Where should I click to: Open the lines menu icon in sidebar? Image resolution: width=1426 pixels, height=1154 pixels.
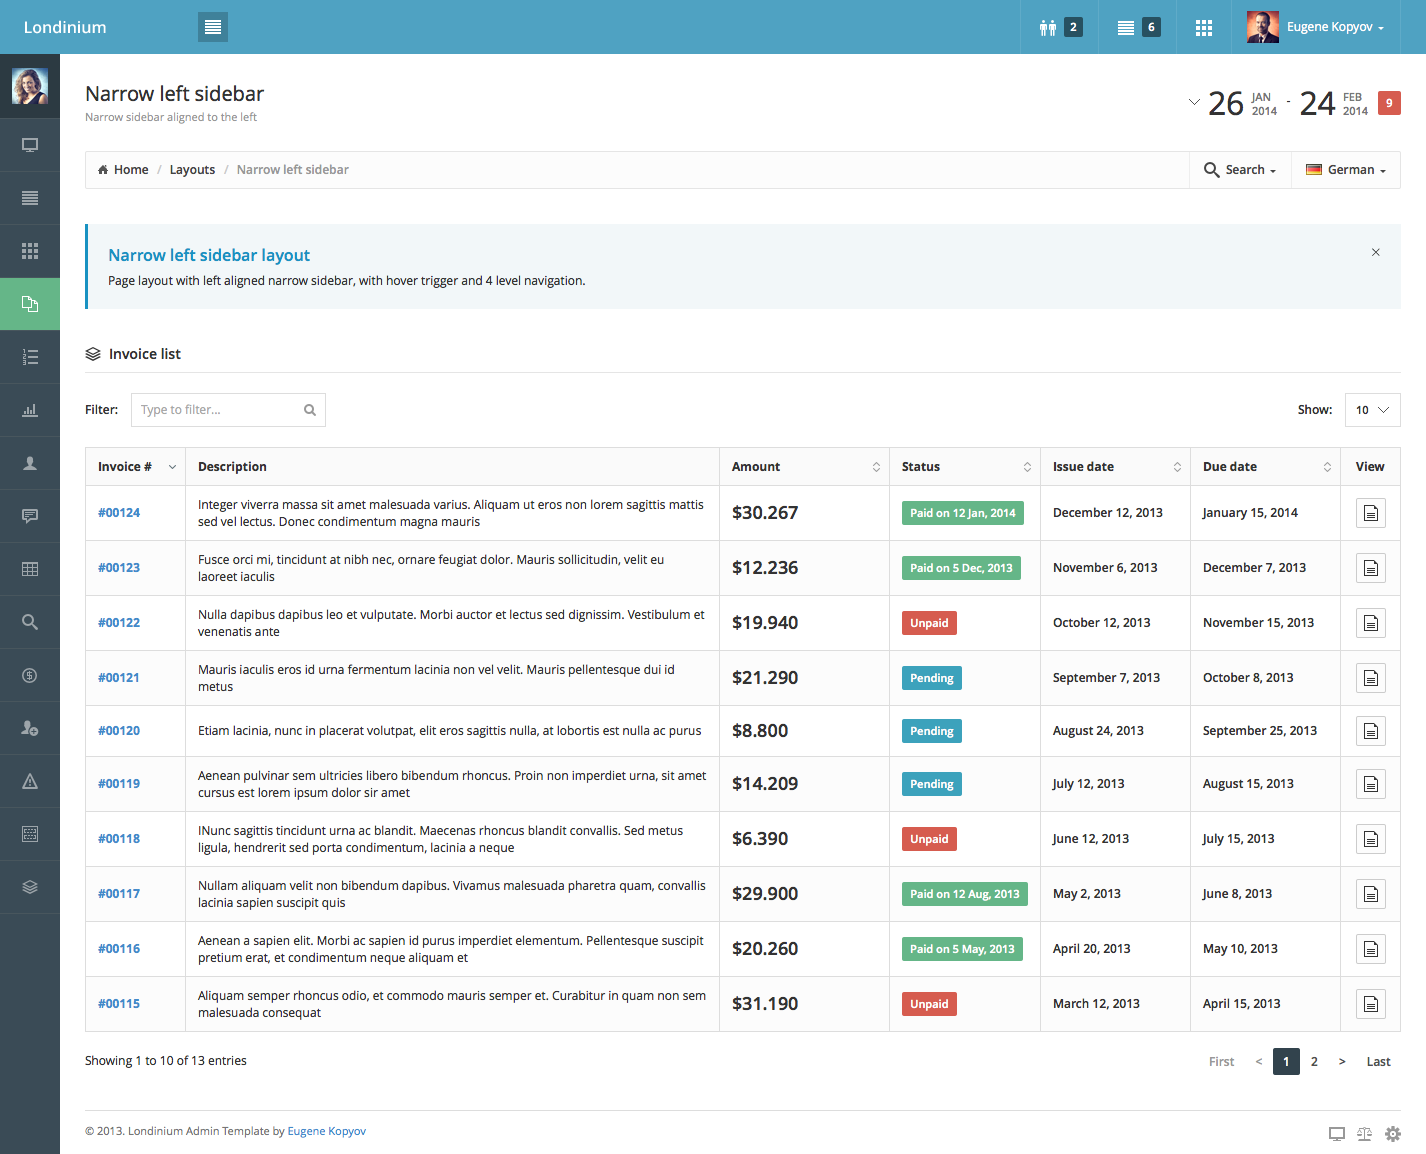pyautogui.click(x=30, y=198)
